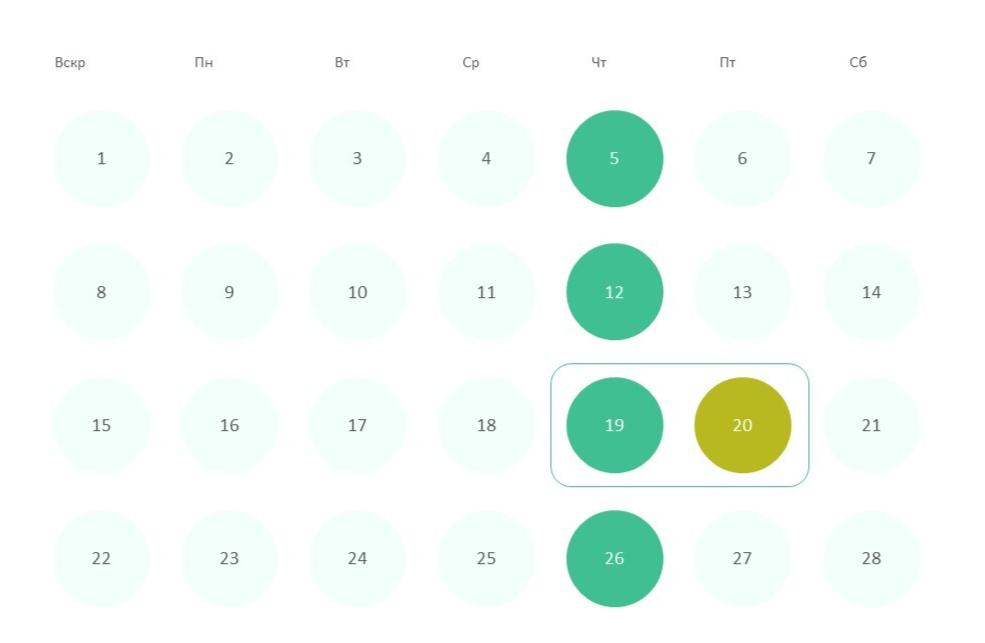Image resolution: width=985 pixels, height=643 pixels.
Task: Select date 27 on Friday
Action: 743,558
